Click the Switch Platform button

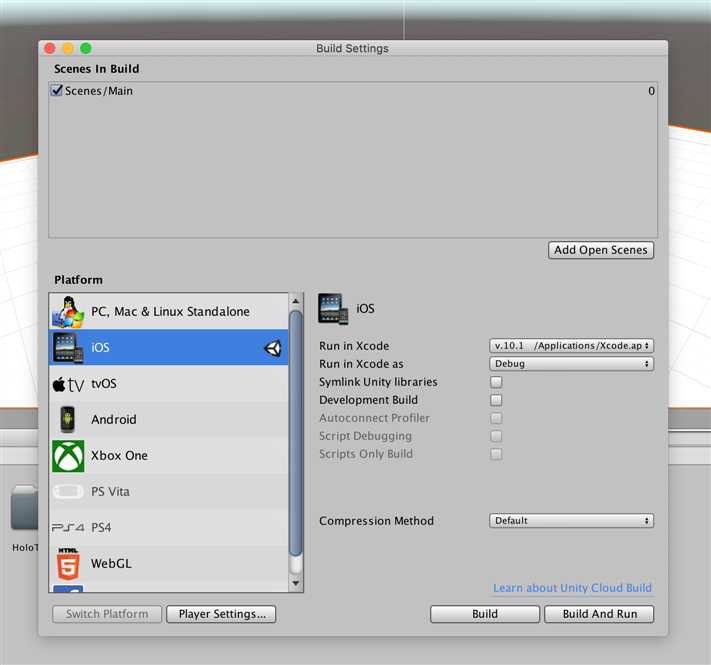[x=107, y=614]
